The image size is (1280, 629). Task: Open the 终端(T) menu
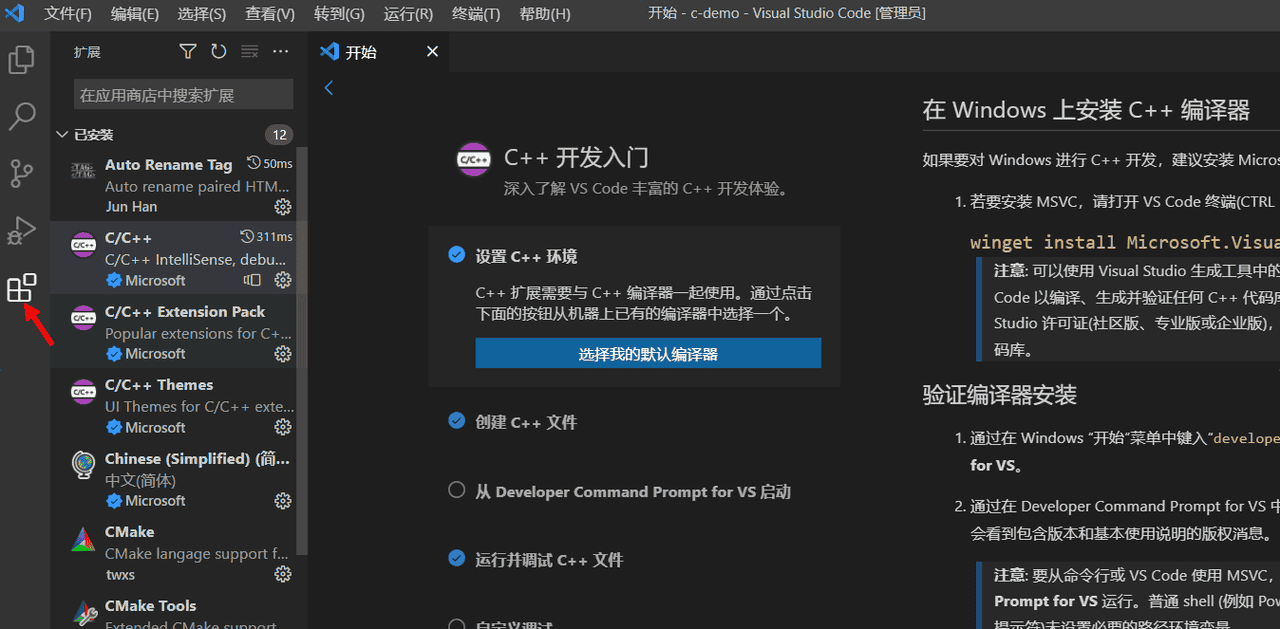pos(476,14)
